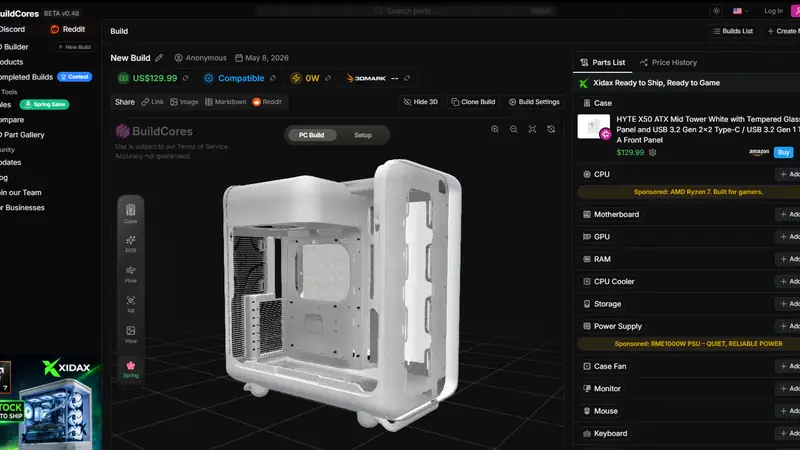Refresh the 0W wattage estimate
800x450 pixels.
(328, 78)
